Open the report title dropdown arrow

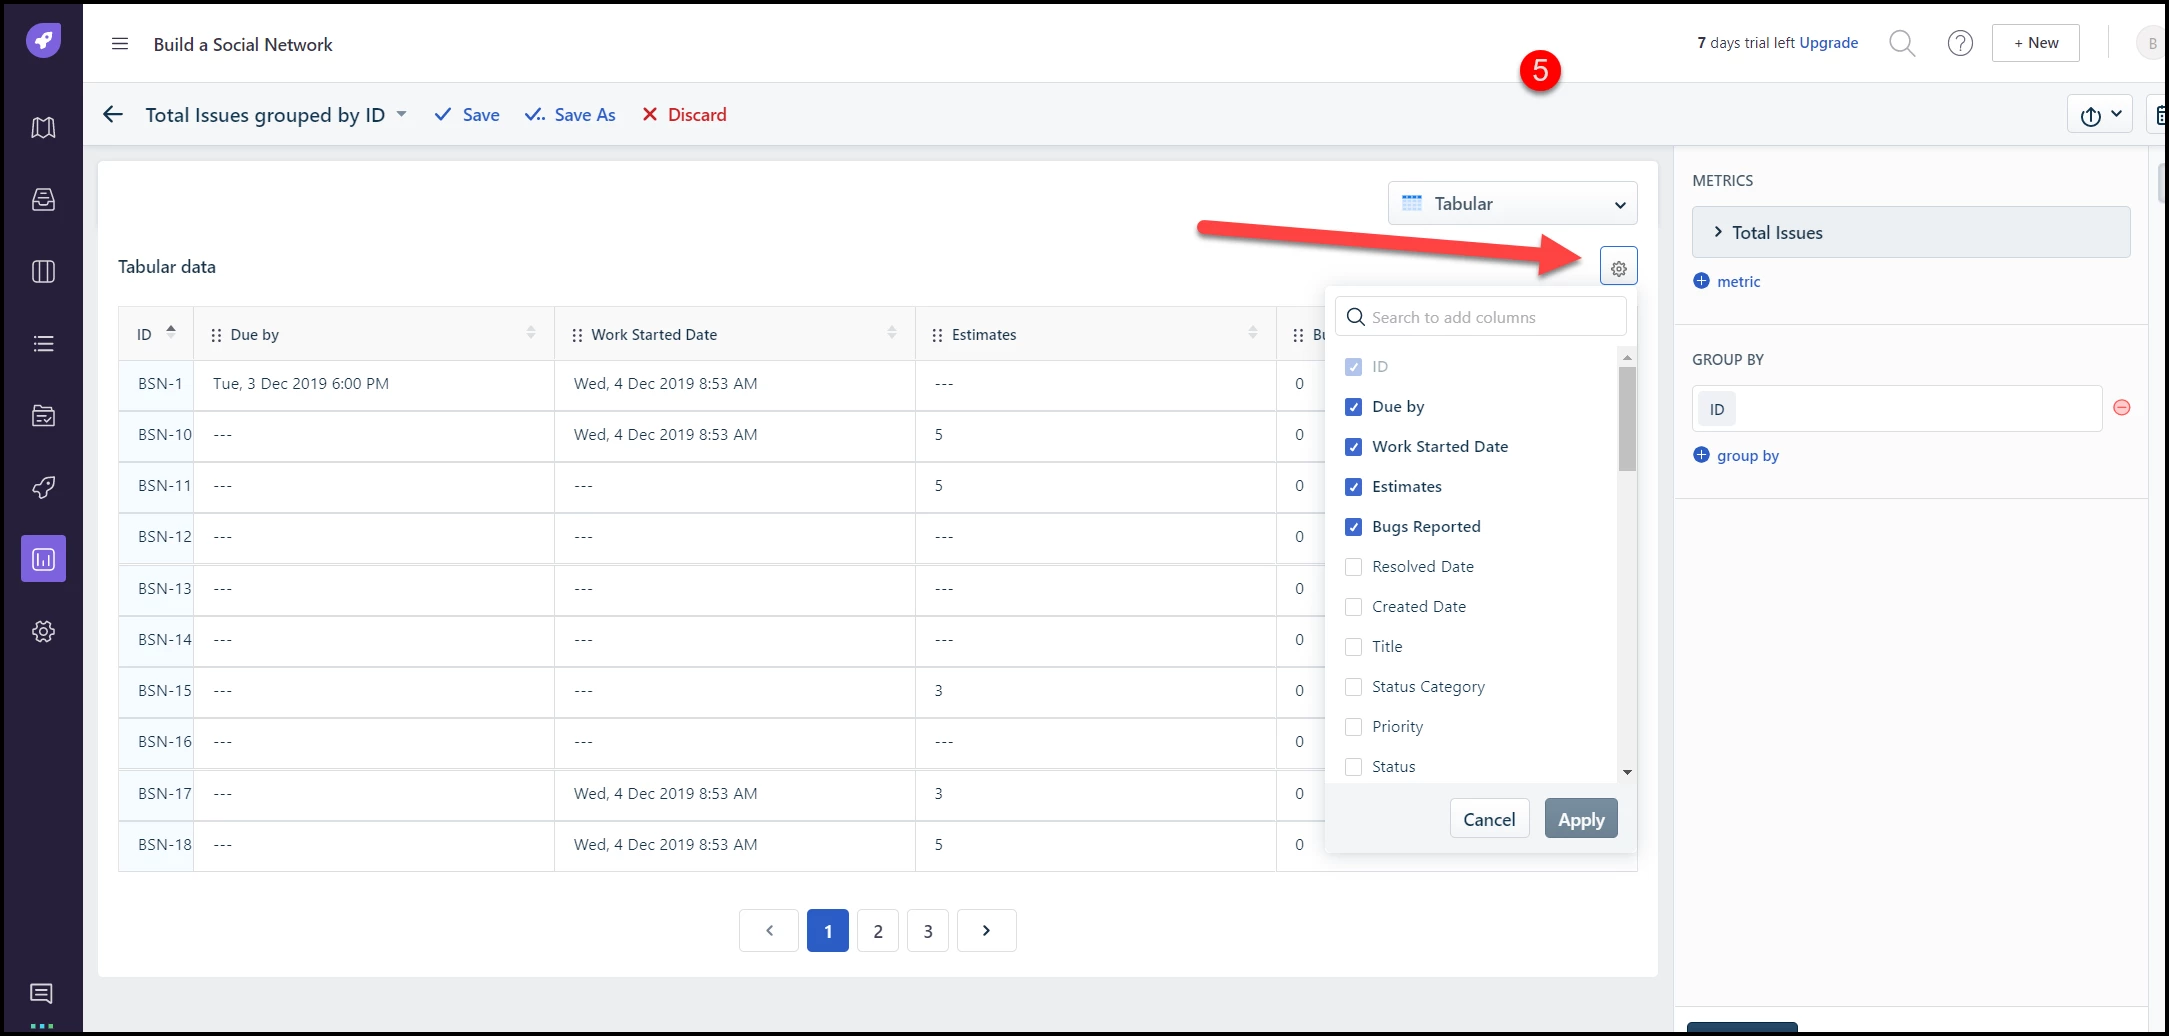pos(401,114)
